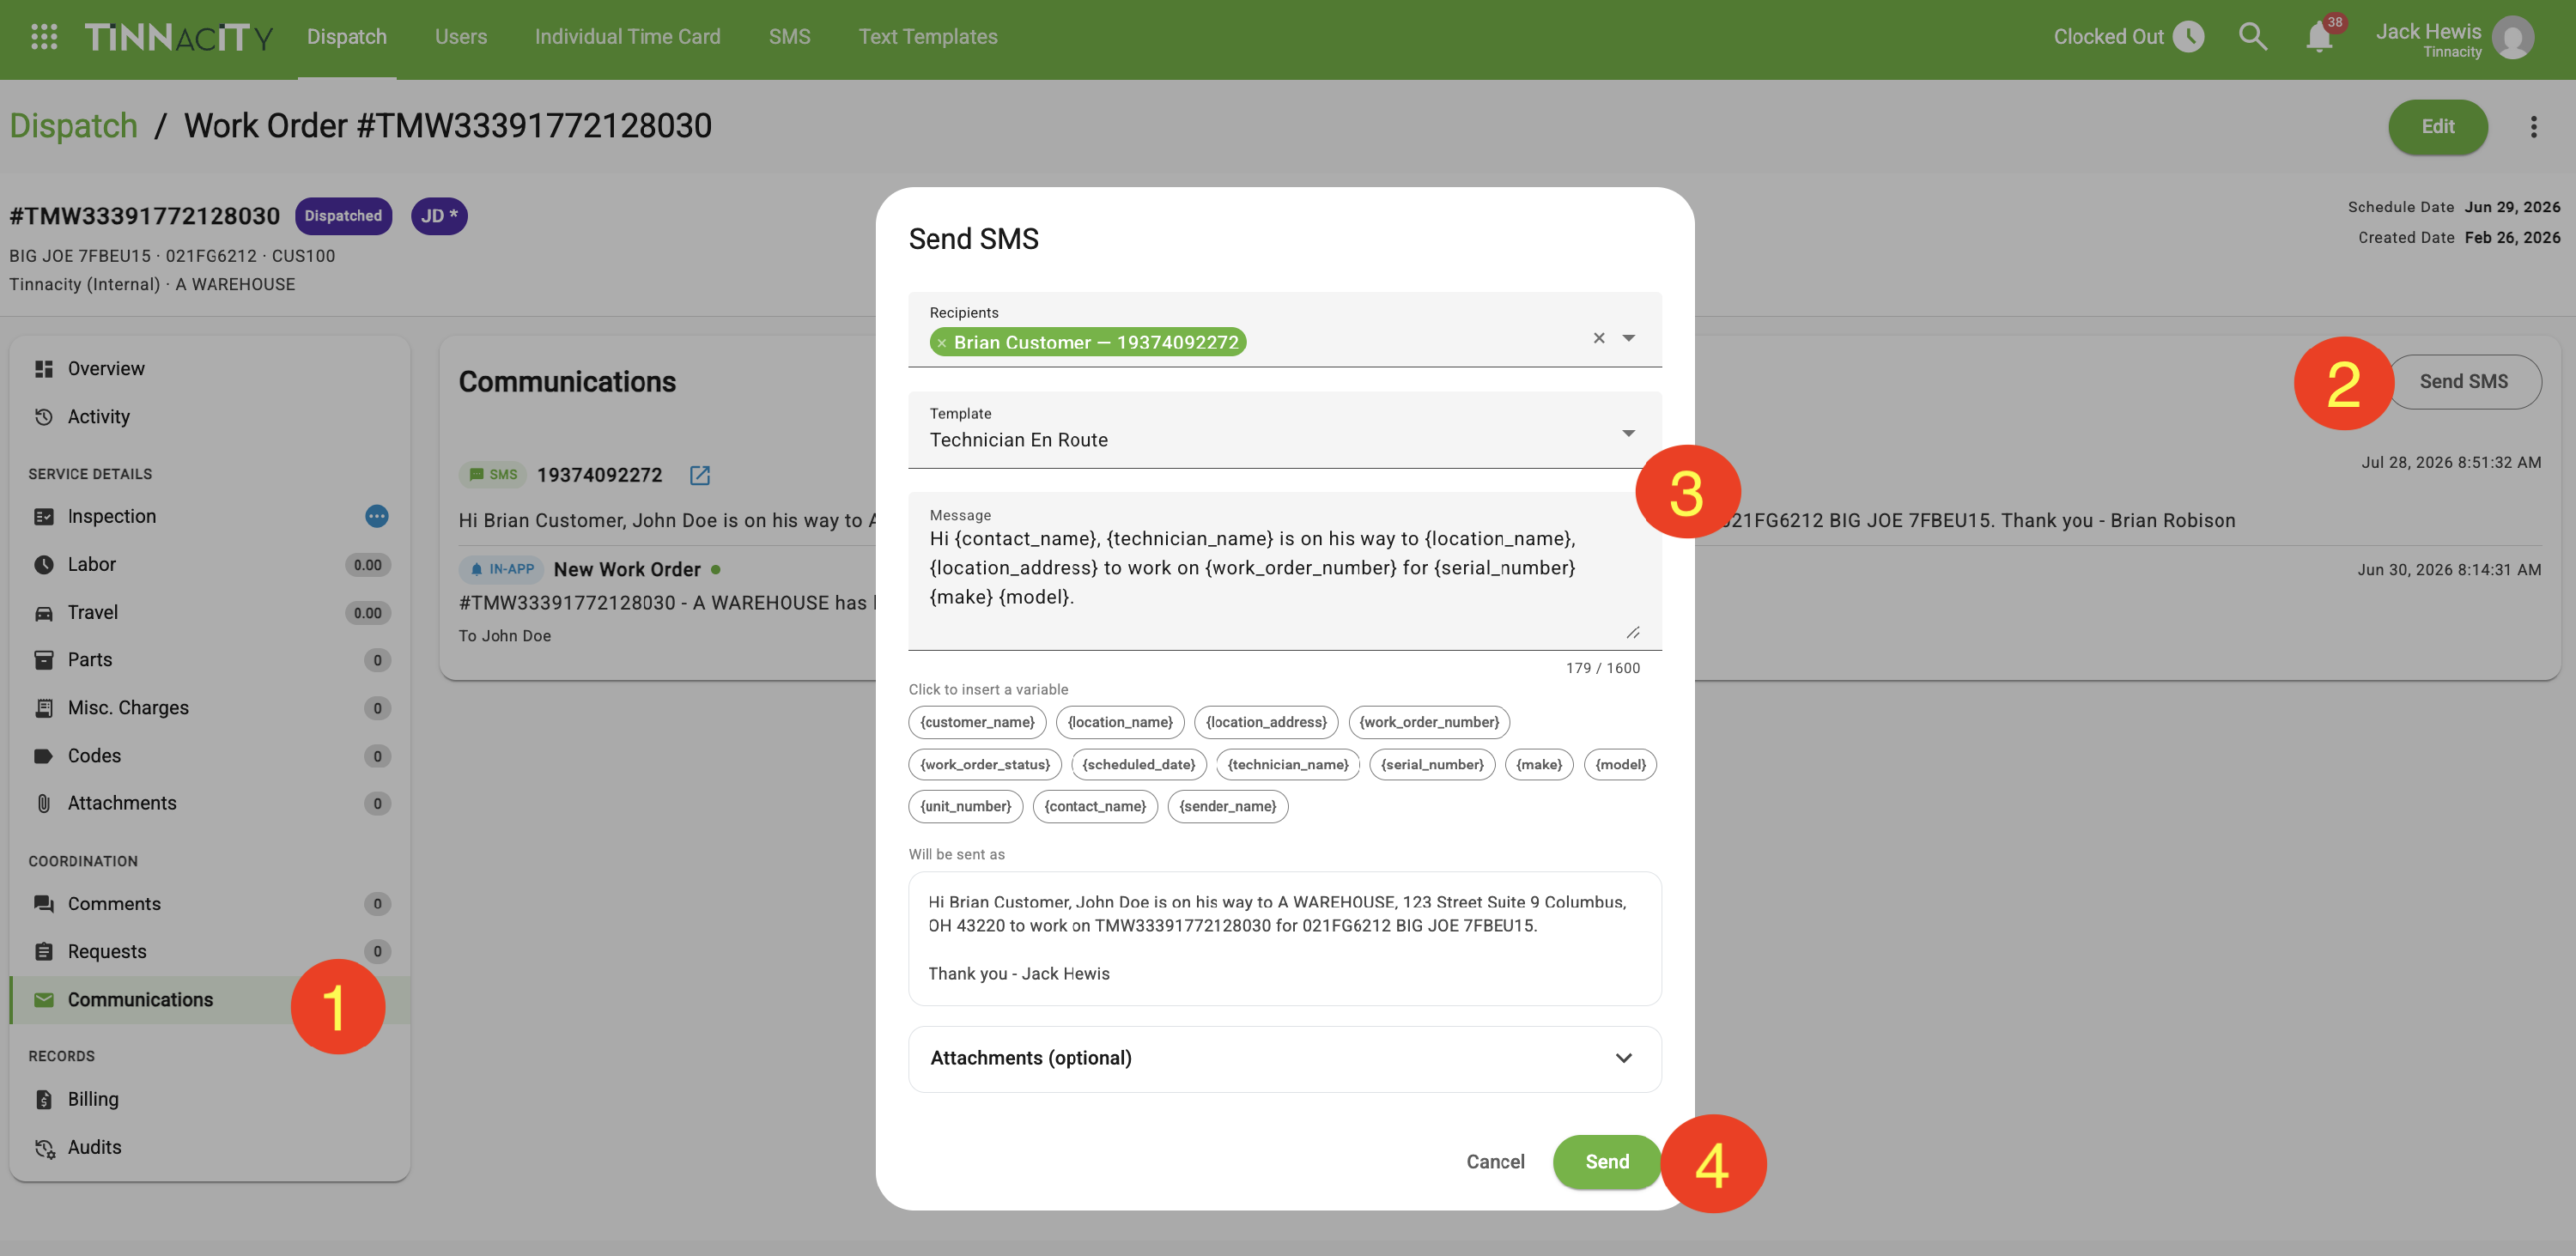Insert the {work_order_number} variable
Image resolution: width=2576 pixels, height=1256 pixels.
1429,722
